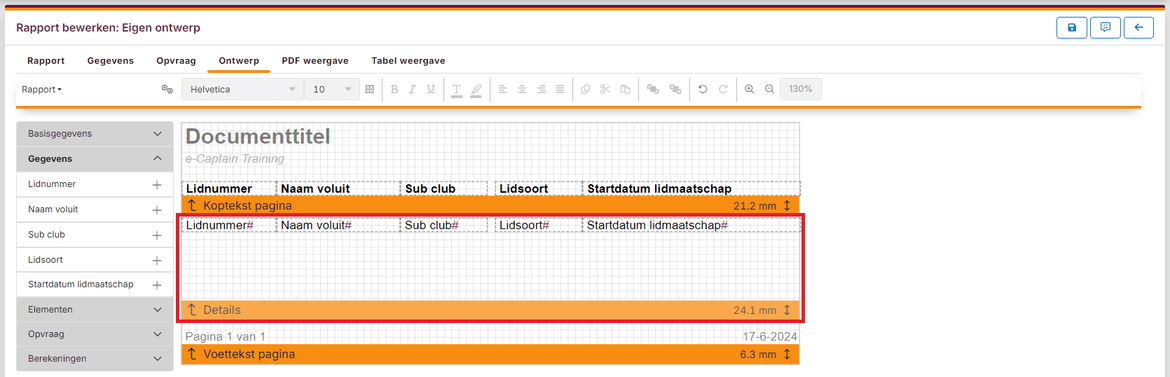Expand the Berekeningen panel section
The image size is (1170, 377).
[x=95, y=358]
